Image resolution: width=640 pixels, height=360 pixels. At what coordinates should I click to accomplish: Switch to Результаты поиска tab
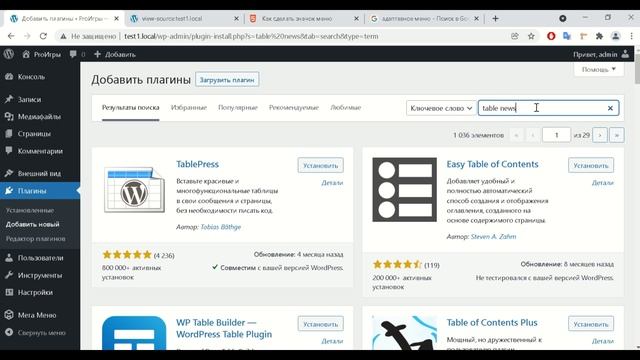pyautogui.click(x=131, y=108)
